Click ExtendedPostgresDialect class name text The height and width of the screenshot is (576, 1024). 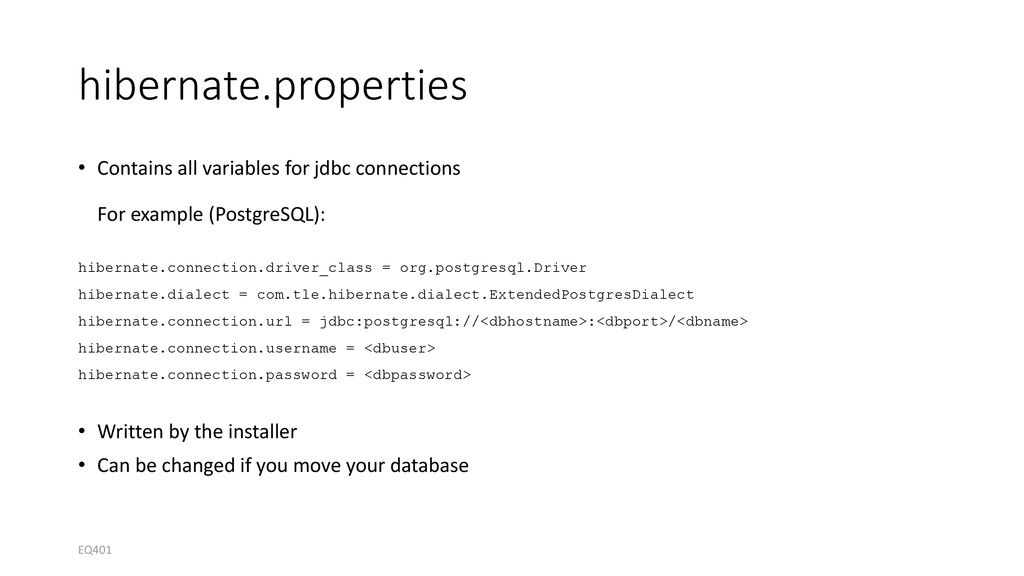click(592, 295)
